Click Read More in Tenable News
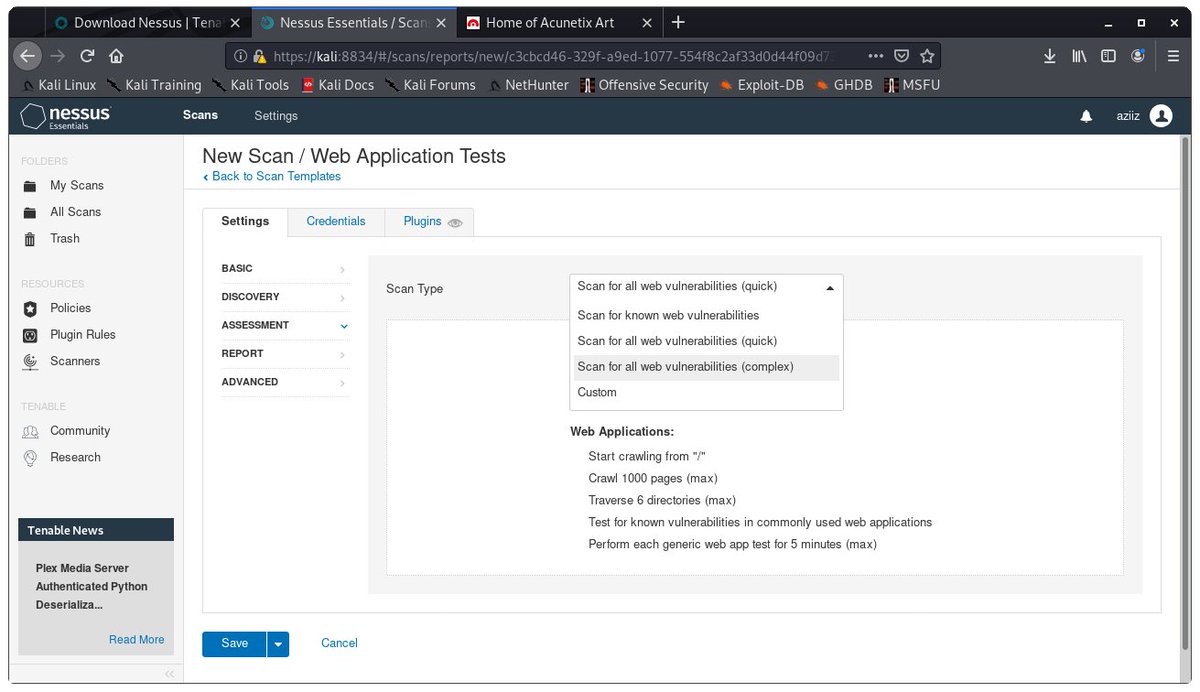Image resolution: width=1200 pixels, height=692 pixels. pos(136,640)
